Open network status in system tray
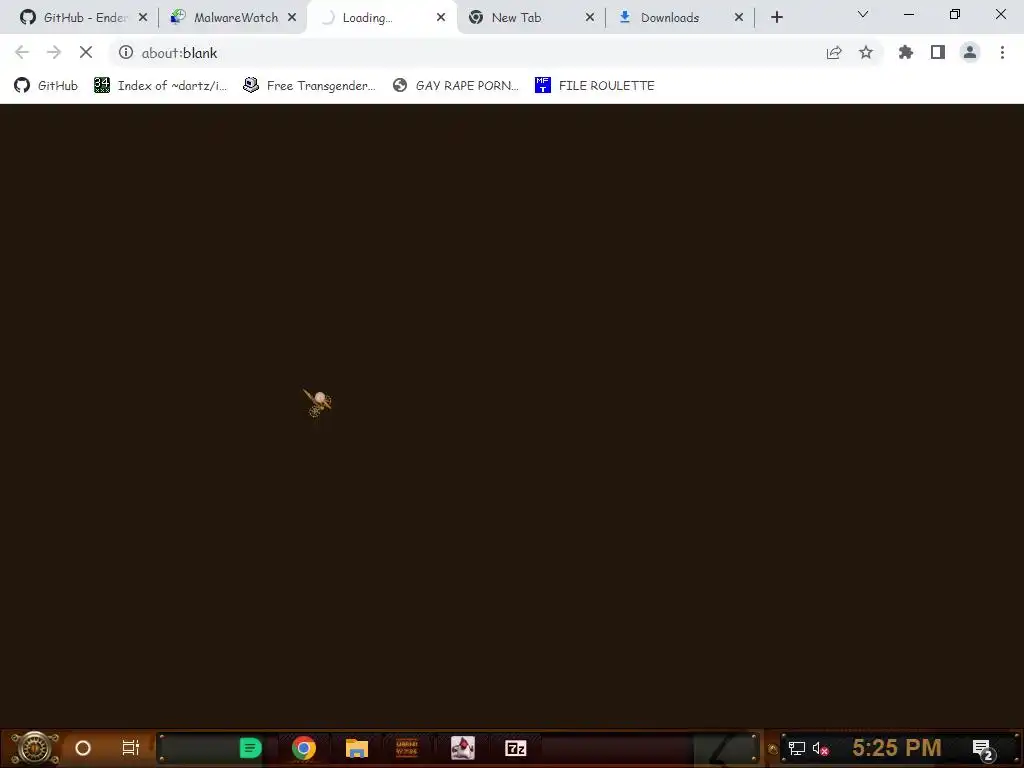The width and height of the screenshot is (1024, 768). click(797, 748)
